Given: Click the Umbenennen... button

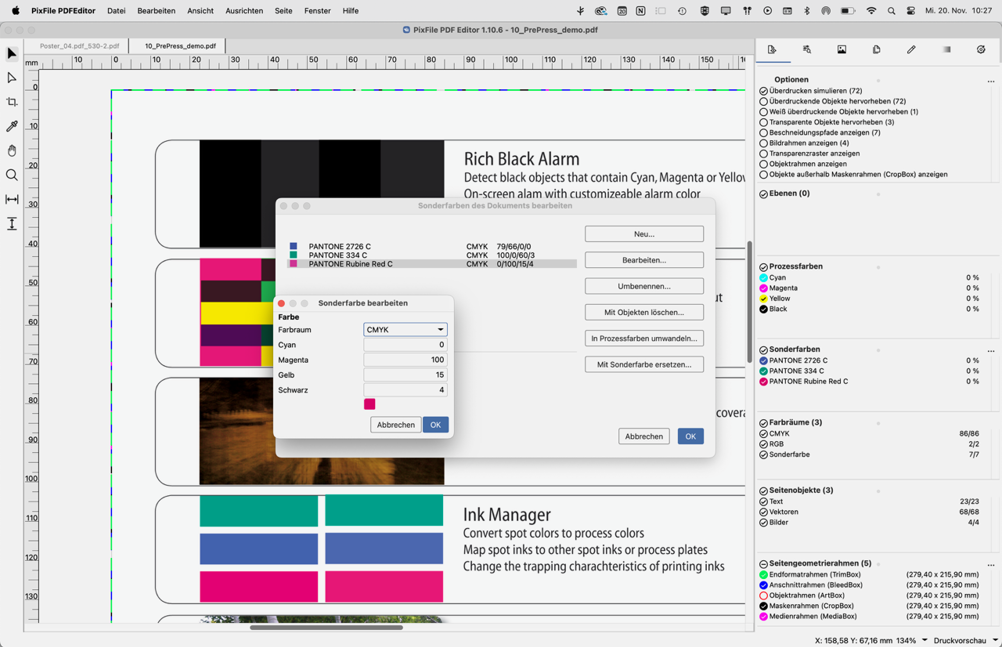Looking at the screenshot, I should (x=644, y=286).
